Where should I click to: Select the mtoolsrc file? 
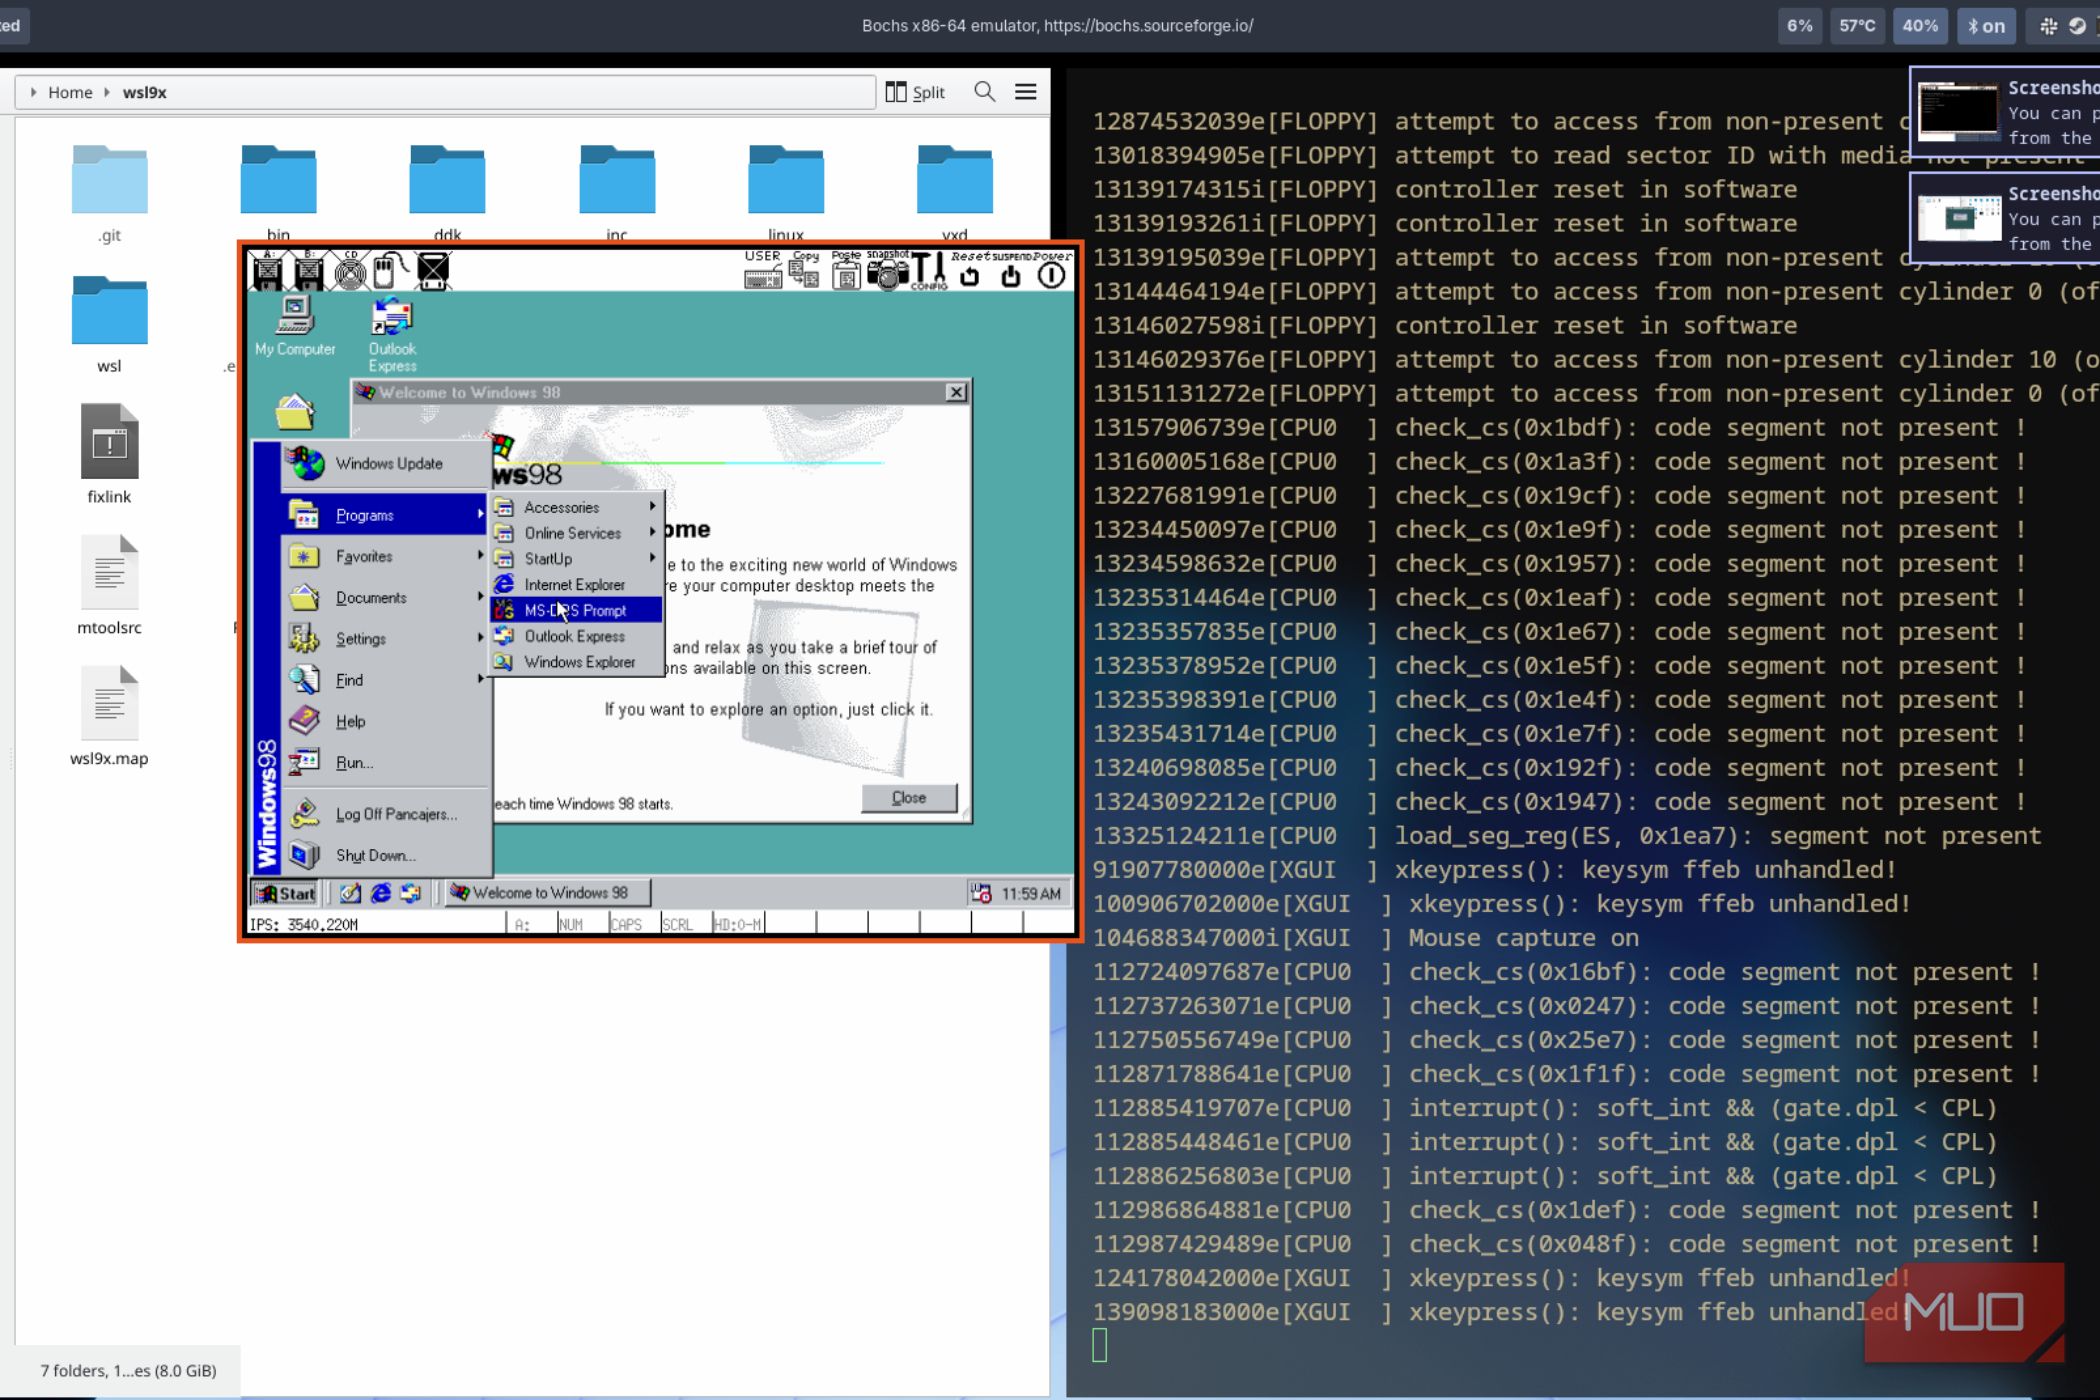[109, 586]
